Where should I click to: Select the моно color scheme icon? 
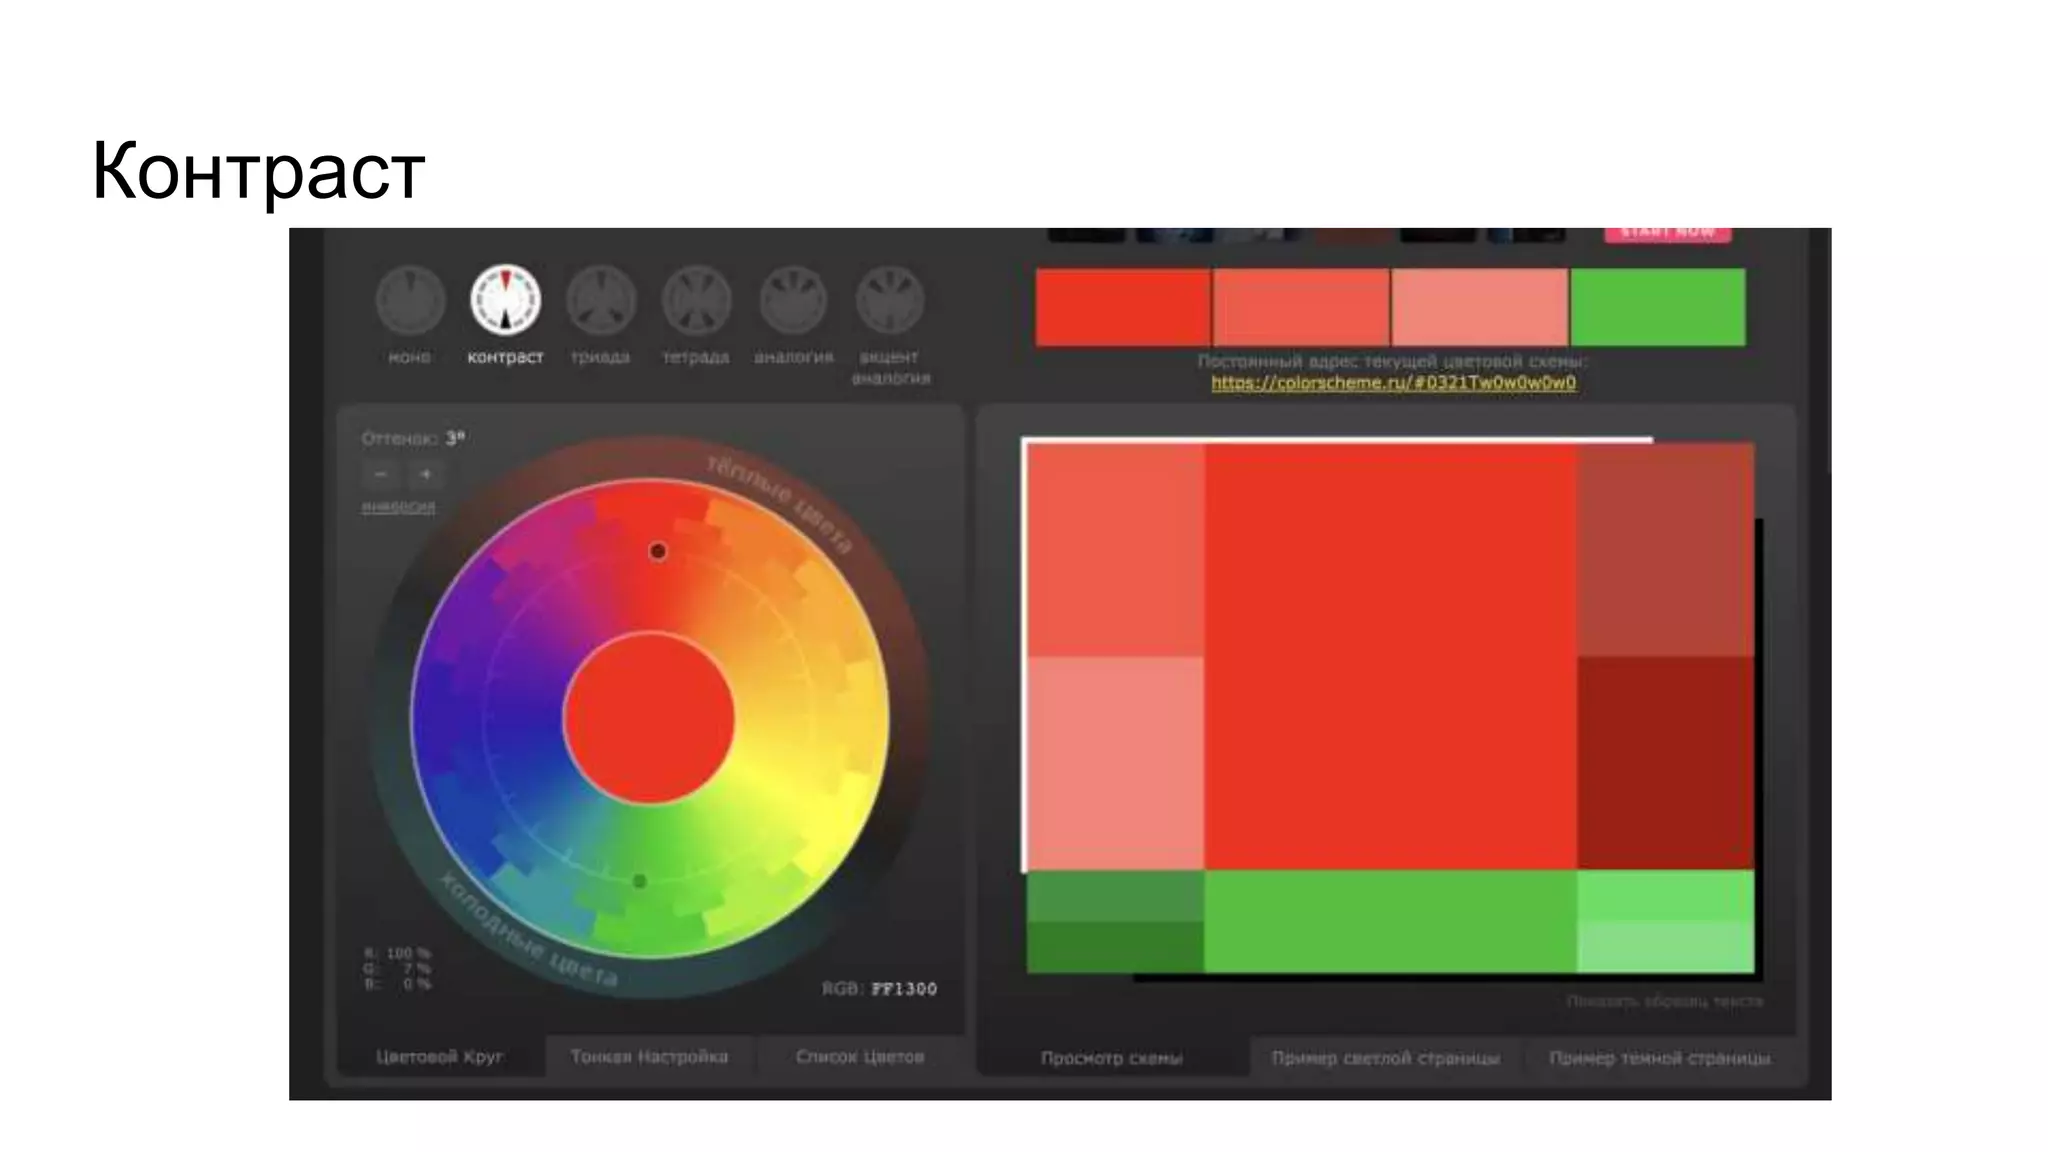410,301
